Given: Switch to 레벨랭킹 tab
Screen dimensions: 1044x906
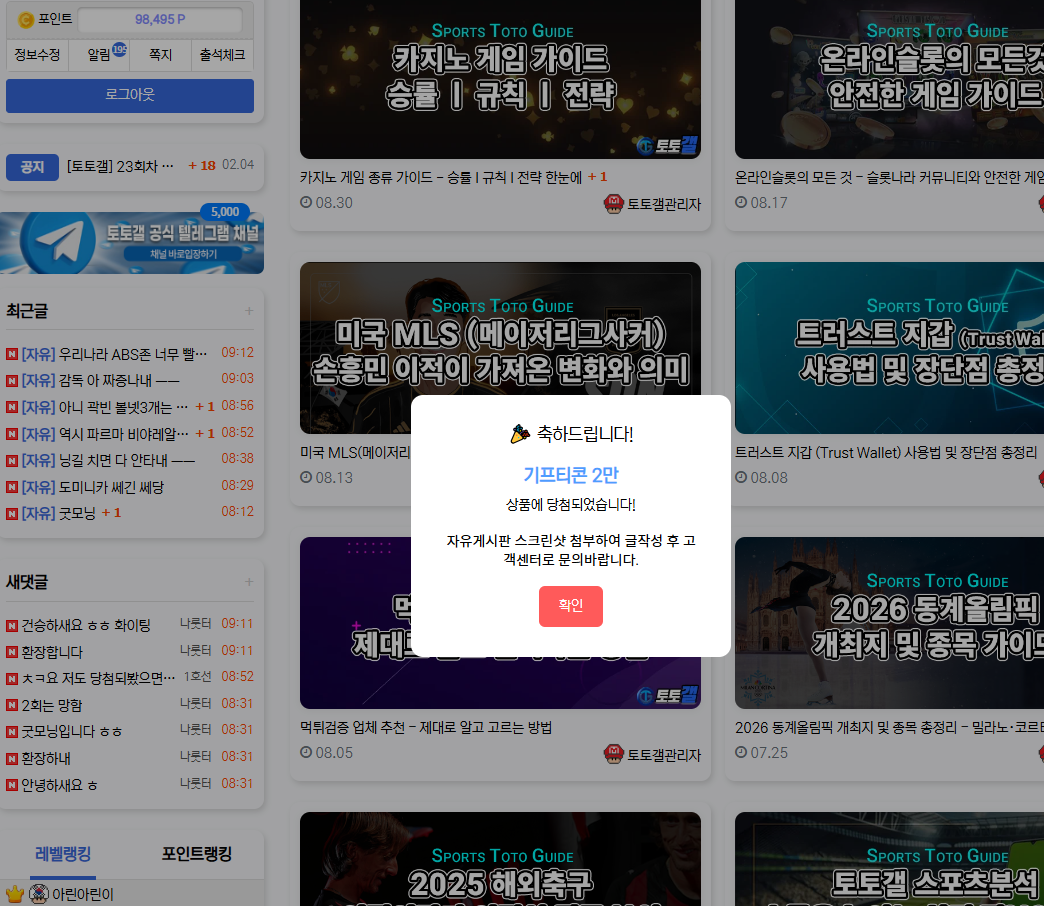Looking at the screenshot, I should point(63,854).
